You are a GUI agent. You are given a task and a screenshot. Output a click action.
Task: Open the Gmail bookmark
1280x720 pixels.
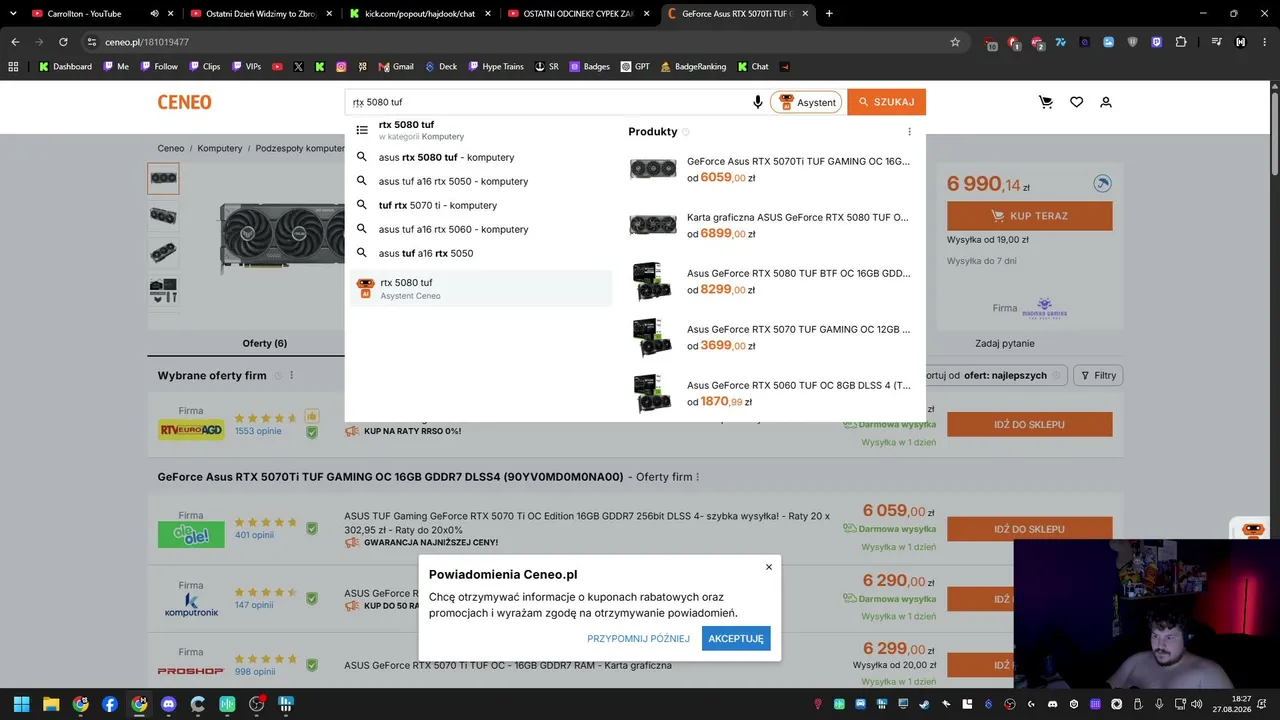[x=396, y=67]
